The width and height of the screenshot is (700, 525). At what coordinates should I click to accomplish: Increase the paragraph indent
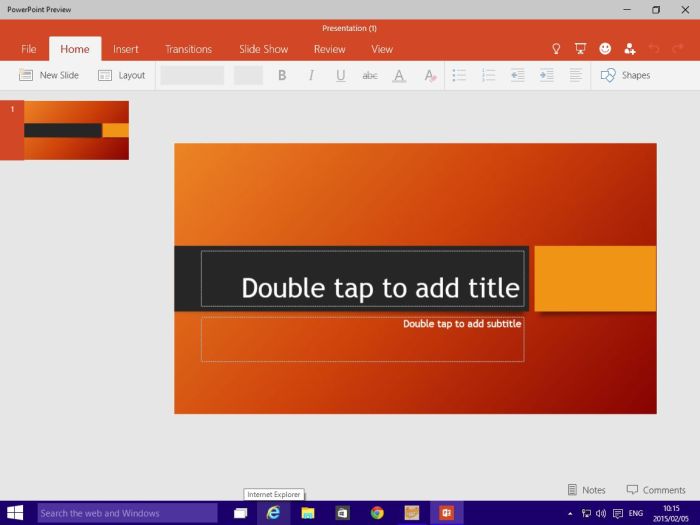[x=546, y=75]
